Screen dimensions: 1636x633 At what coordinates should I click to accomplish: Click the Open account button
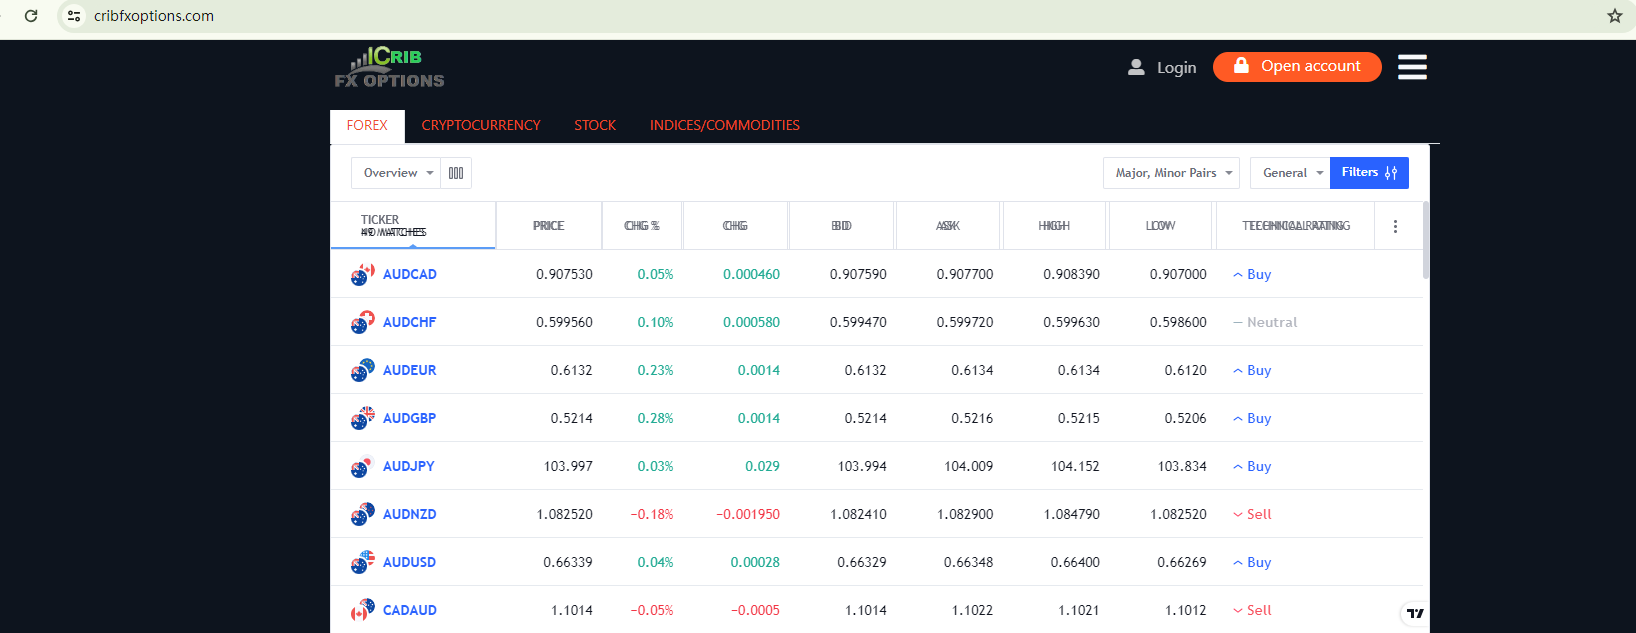coord(1296,67)
